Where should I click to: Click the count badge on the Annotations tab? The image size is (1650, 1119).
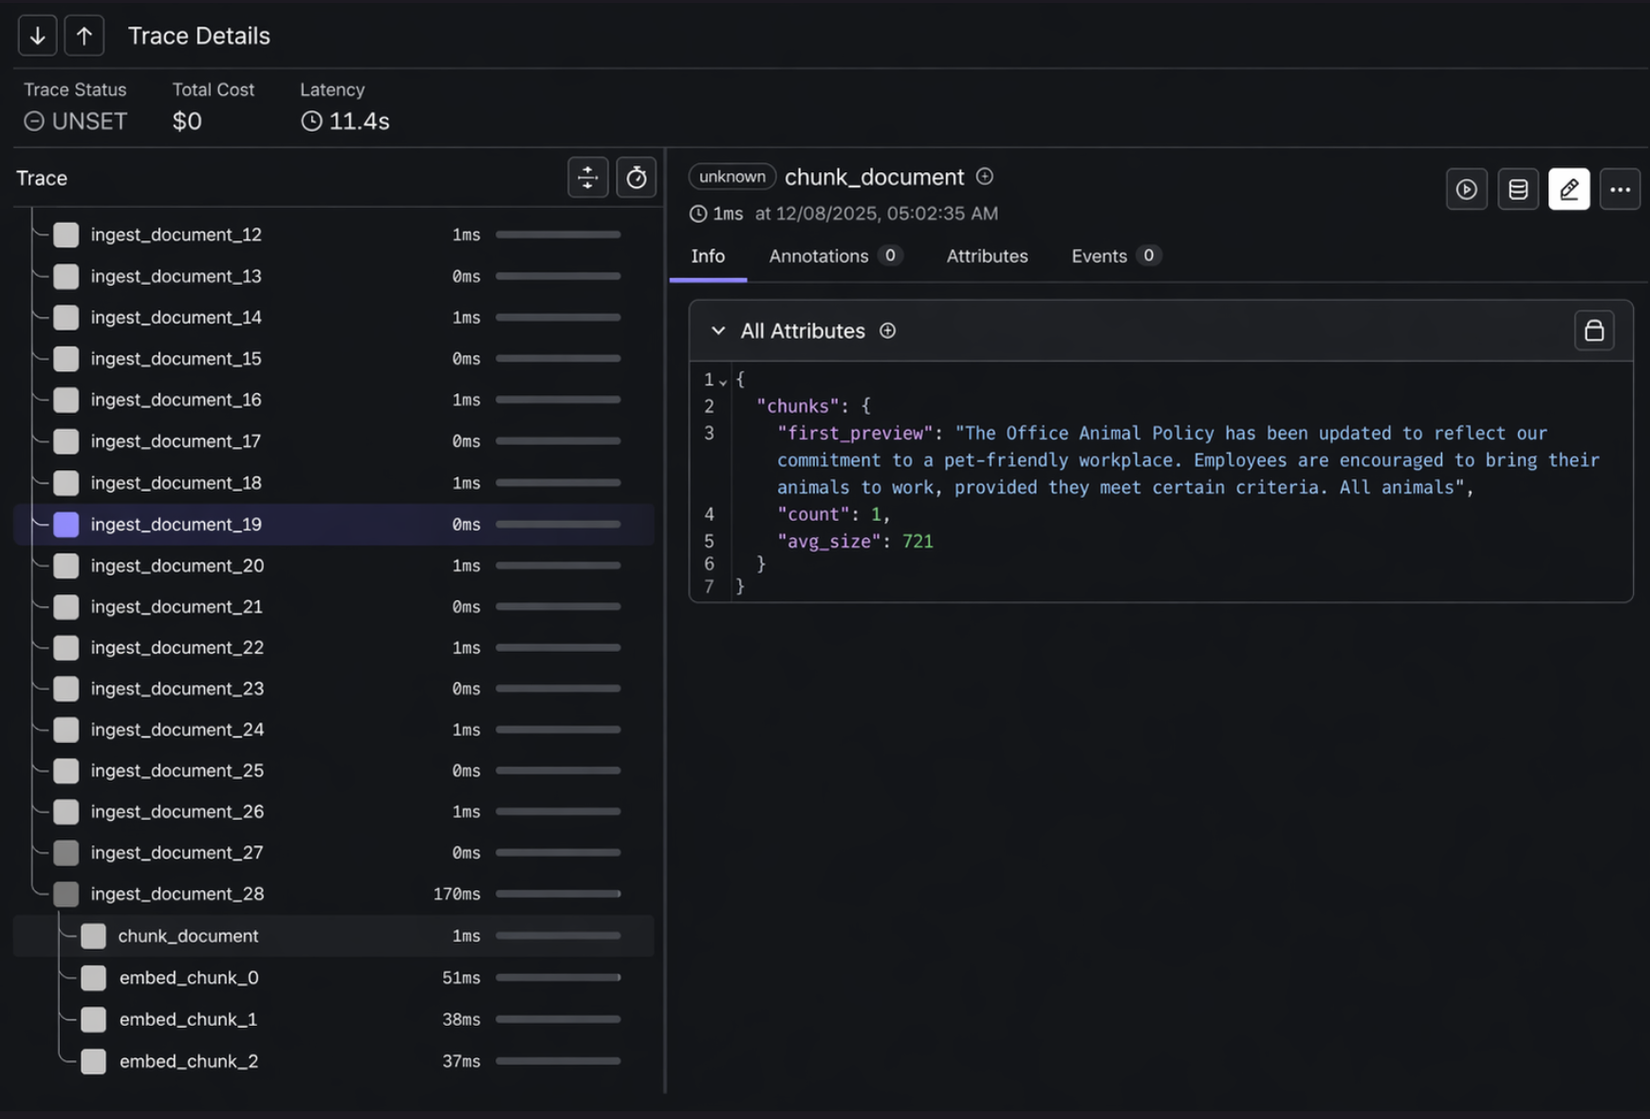tap(890, 256)
